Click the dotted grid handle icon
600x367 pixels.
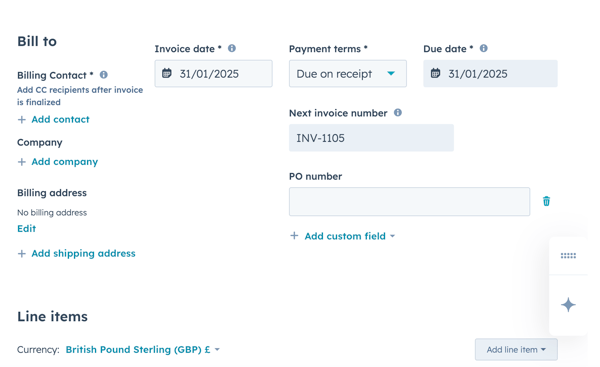(x=568, y=256)
